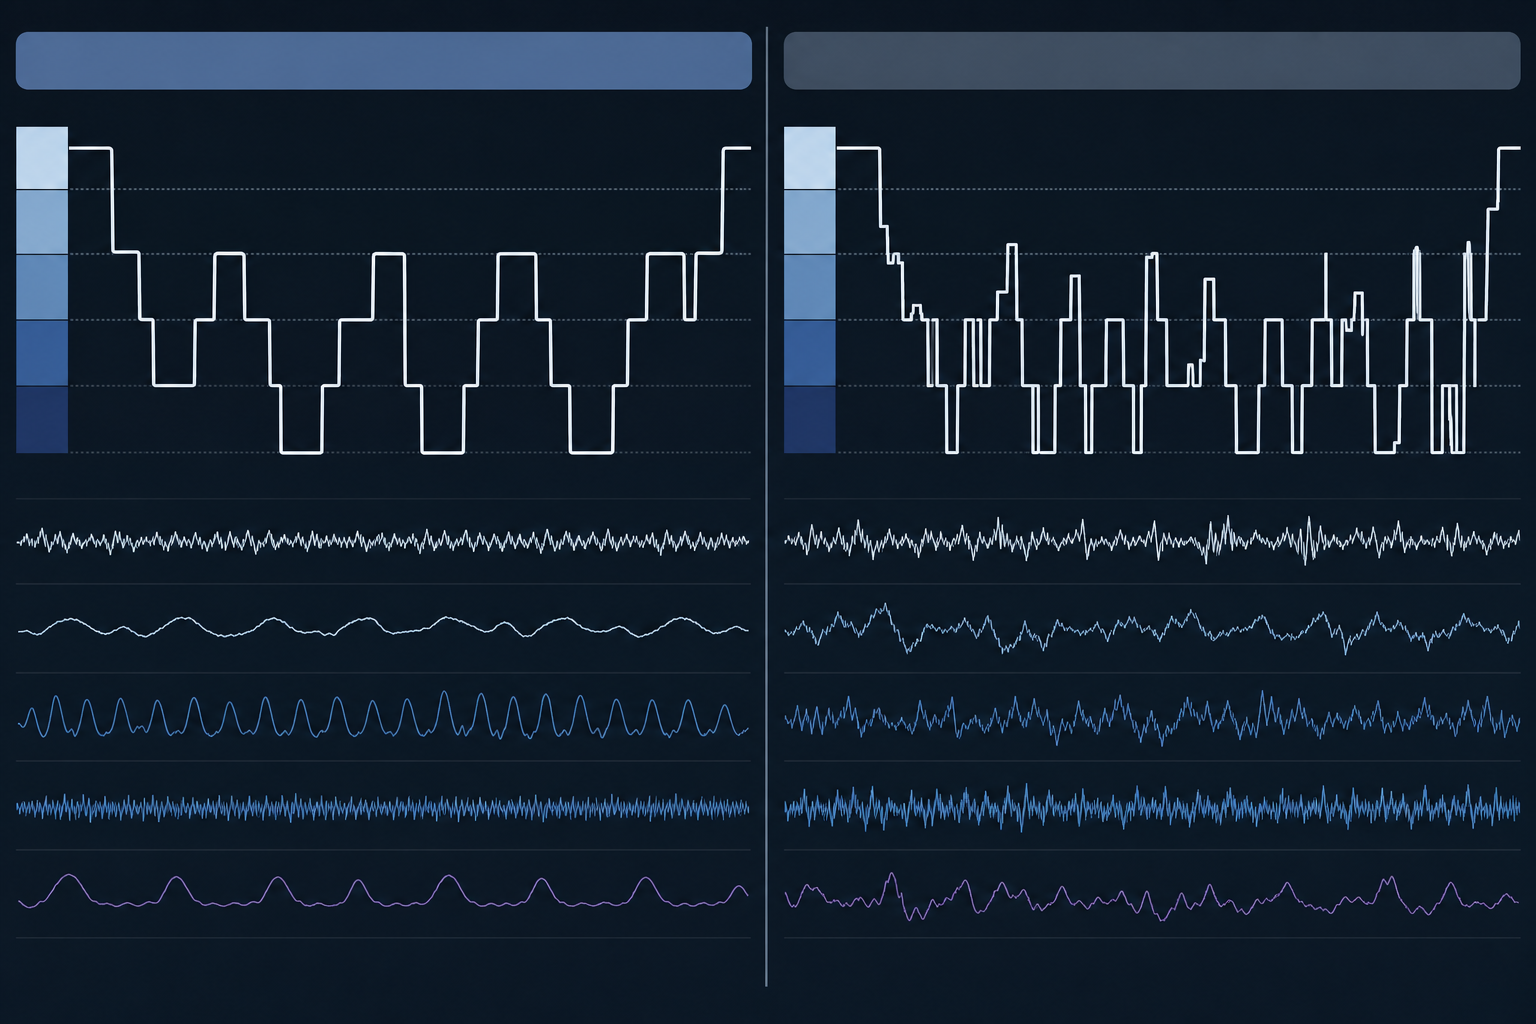Select the darkest navy swatch in right panel
1536x1024 pixels.
pos(810,420)
